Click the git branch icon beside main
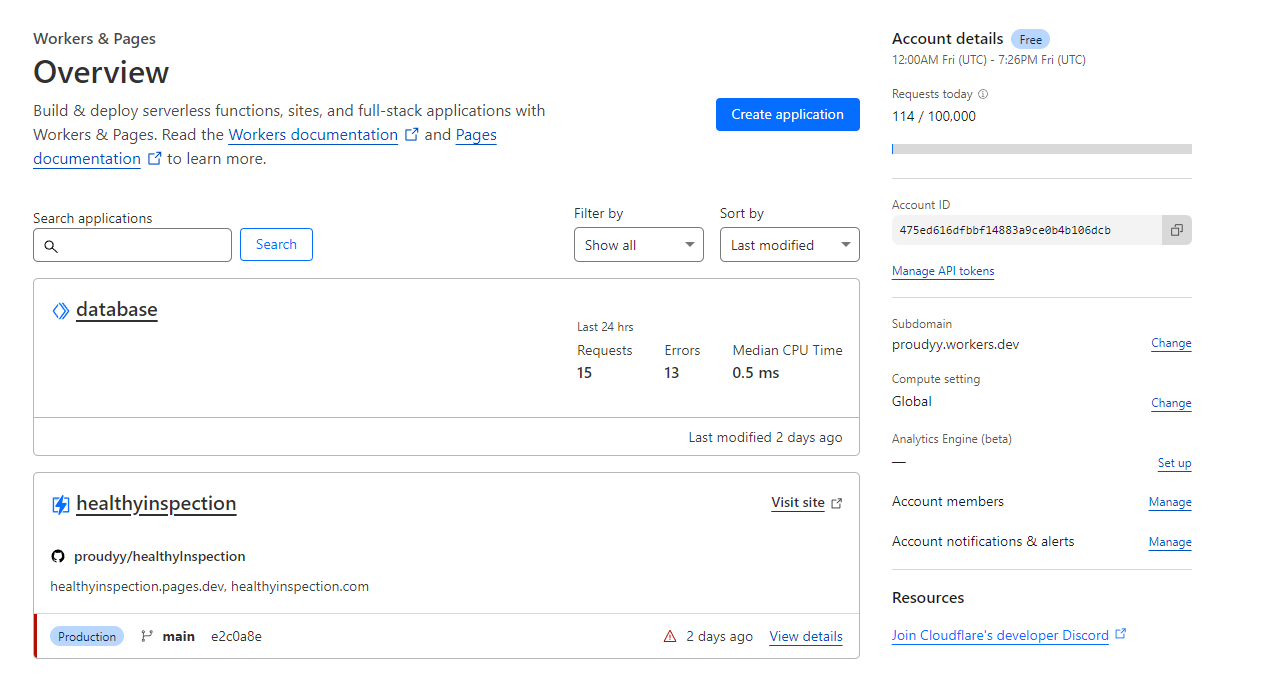The image size is (1261, 692). pos(147,636)
